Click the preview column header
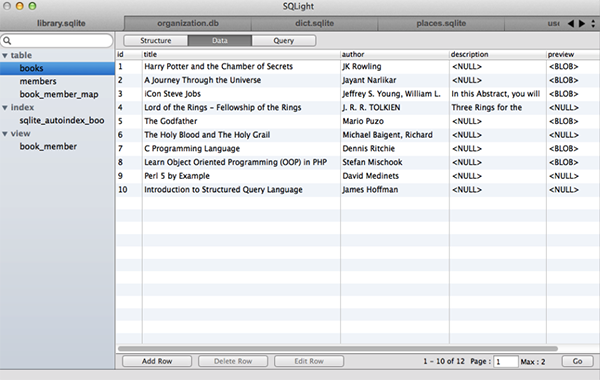 point(573,54)
